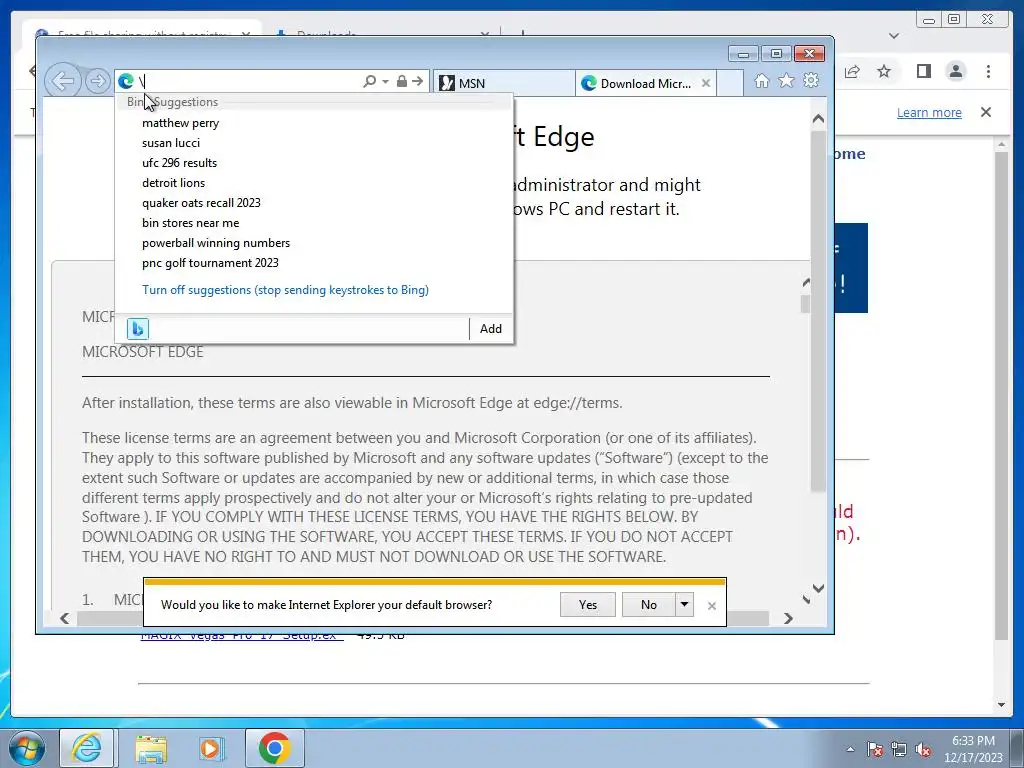Click the Edge favicon in address bar
The width and height of the screenshot is (1024, 768).
tap(126, 82)
